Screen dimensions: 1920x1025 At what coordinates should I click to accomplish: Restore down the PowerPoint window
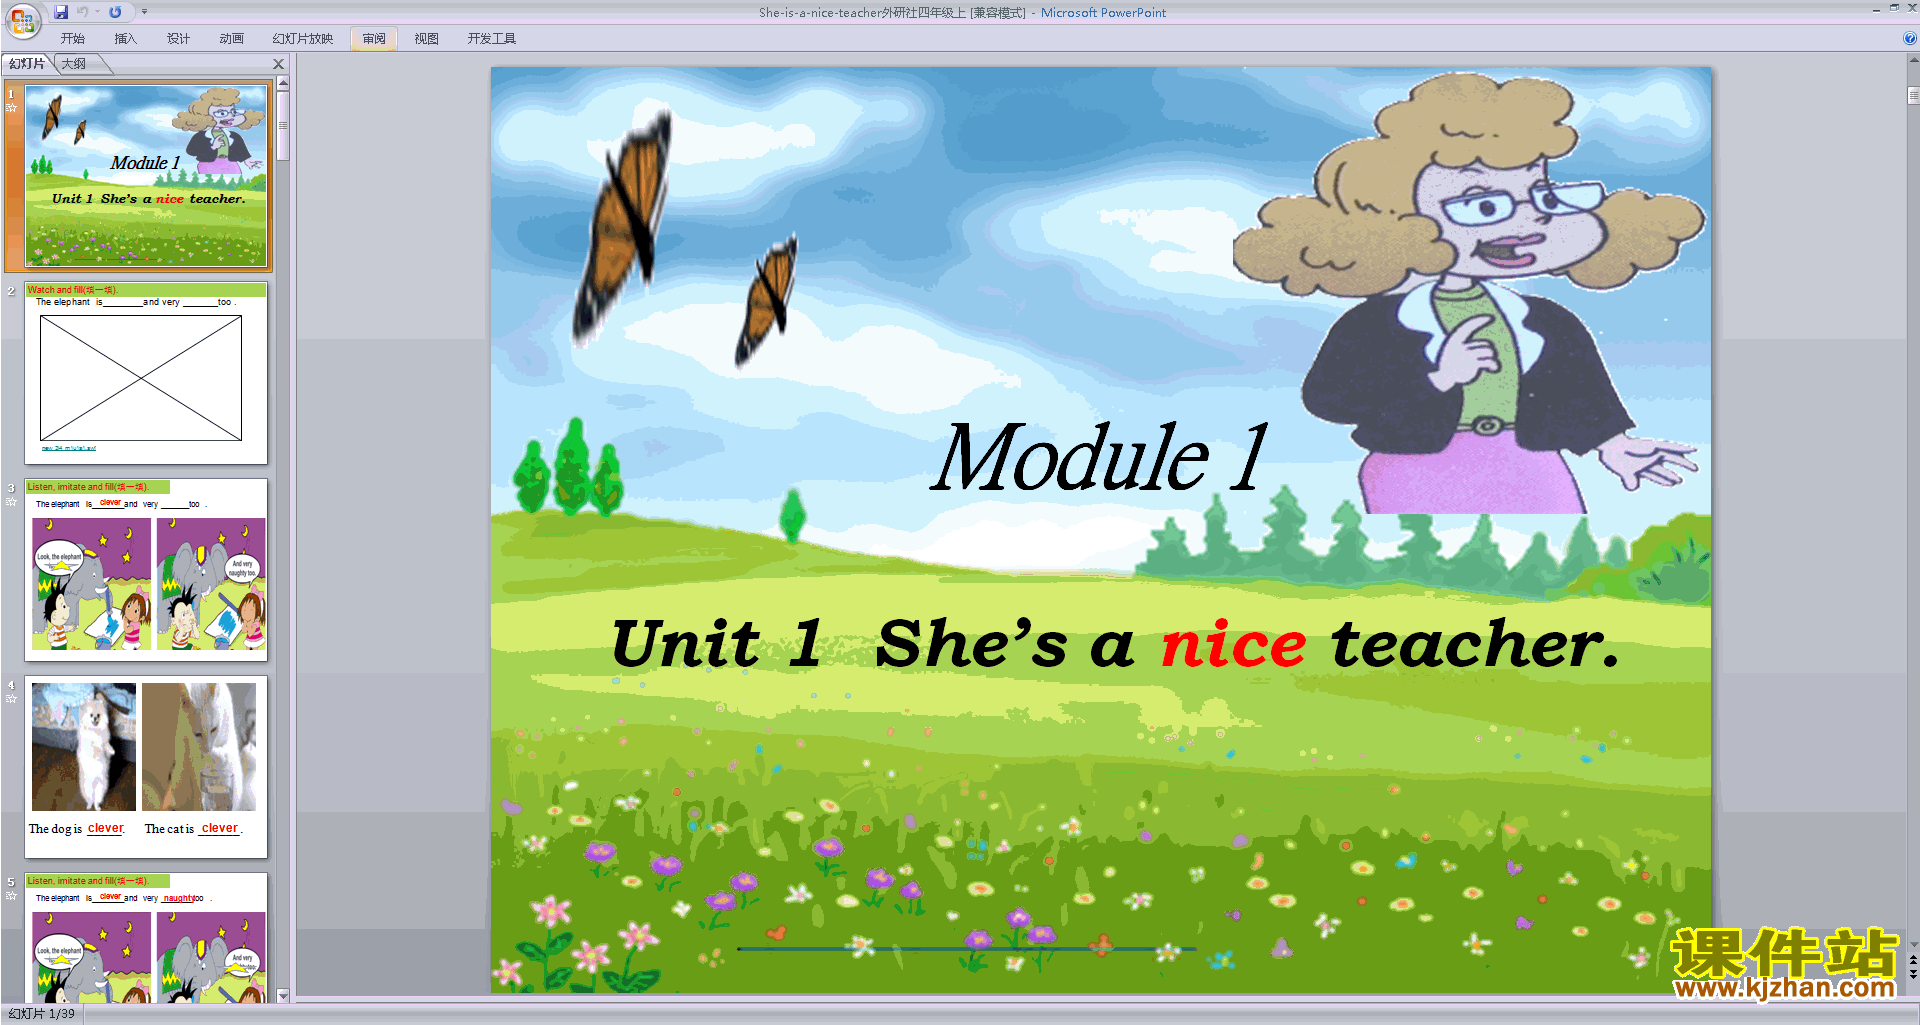pyautogui.click(x=1894, y=8)
